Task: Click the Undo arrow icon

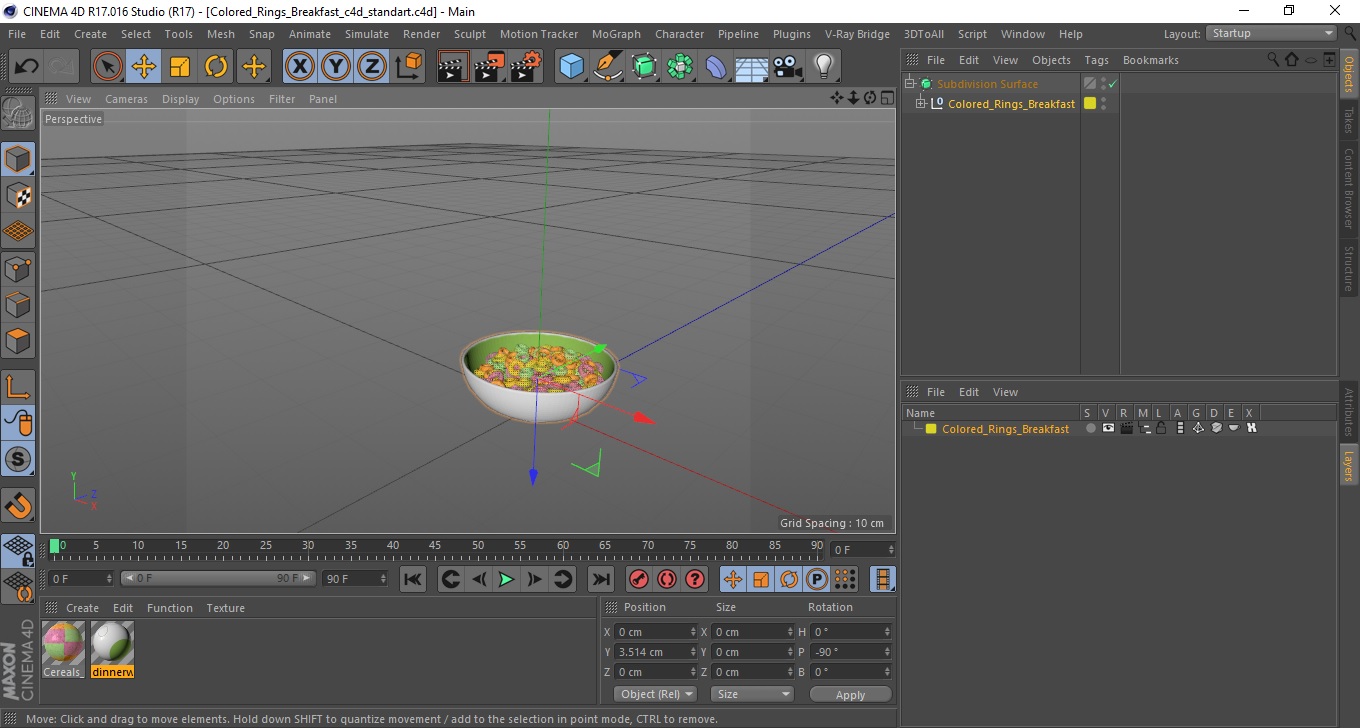Action: point(27,67)
